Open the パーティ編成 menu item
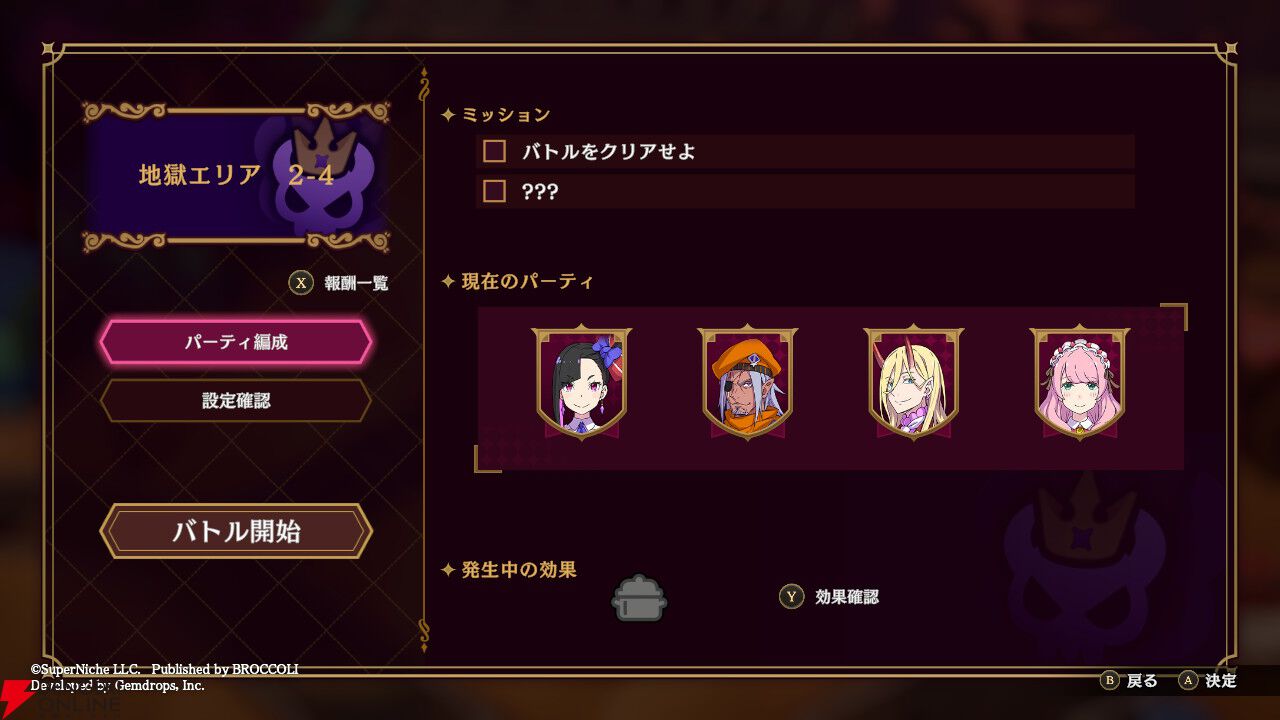Image resolution: width=1280 pixels, height=720 pixels. click(x=236, y=342)
